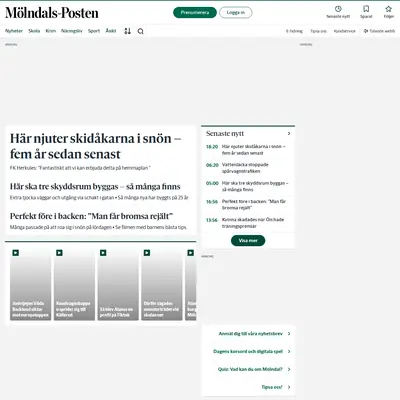Open the Kundservice link
The image size is (400, 400).
tap(345, 31)
